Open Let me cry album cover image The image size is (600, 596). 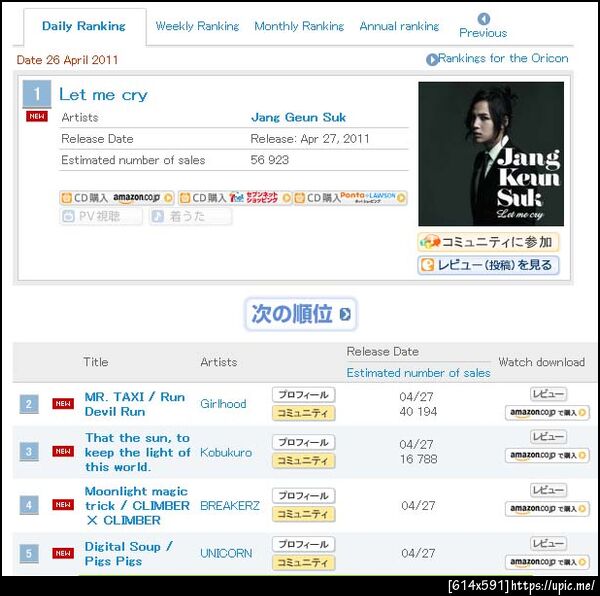pyautogui.click(x=491, y=154)
